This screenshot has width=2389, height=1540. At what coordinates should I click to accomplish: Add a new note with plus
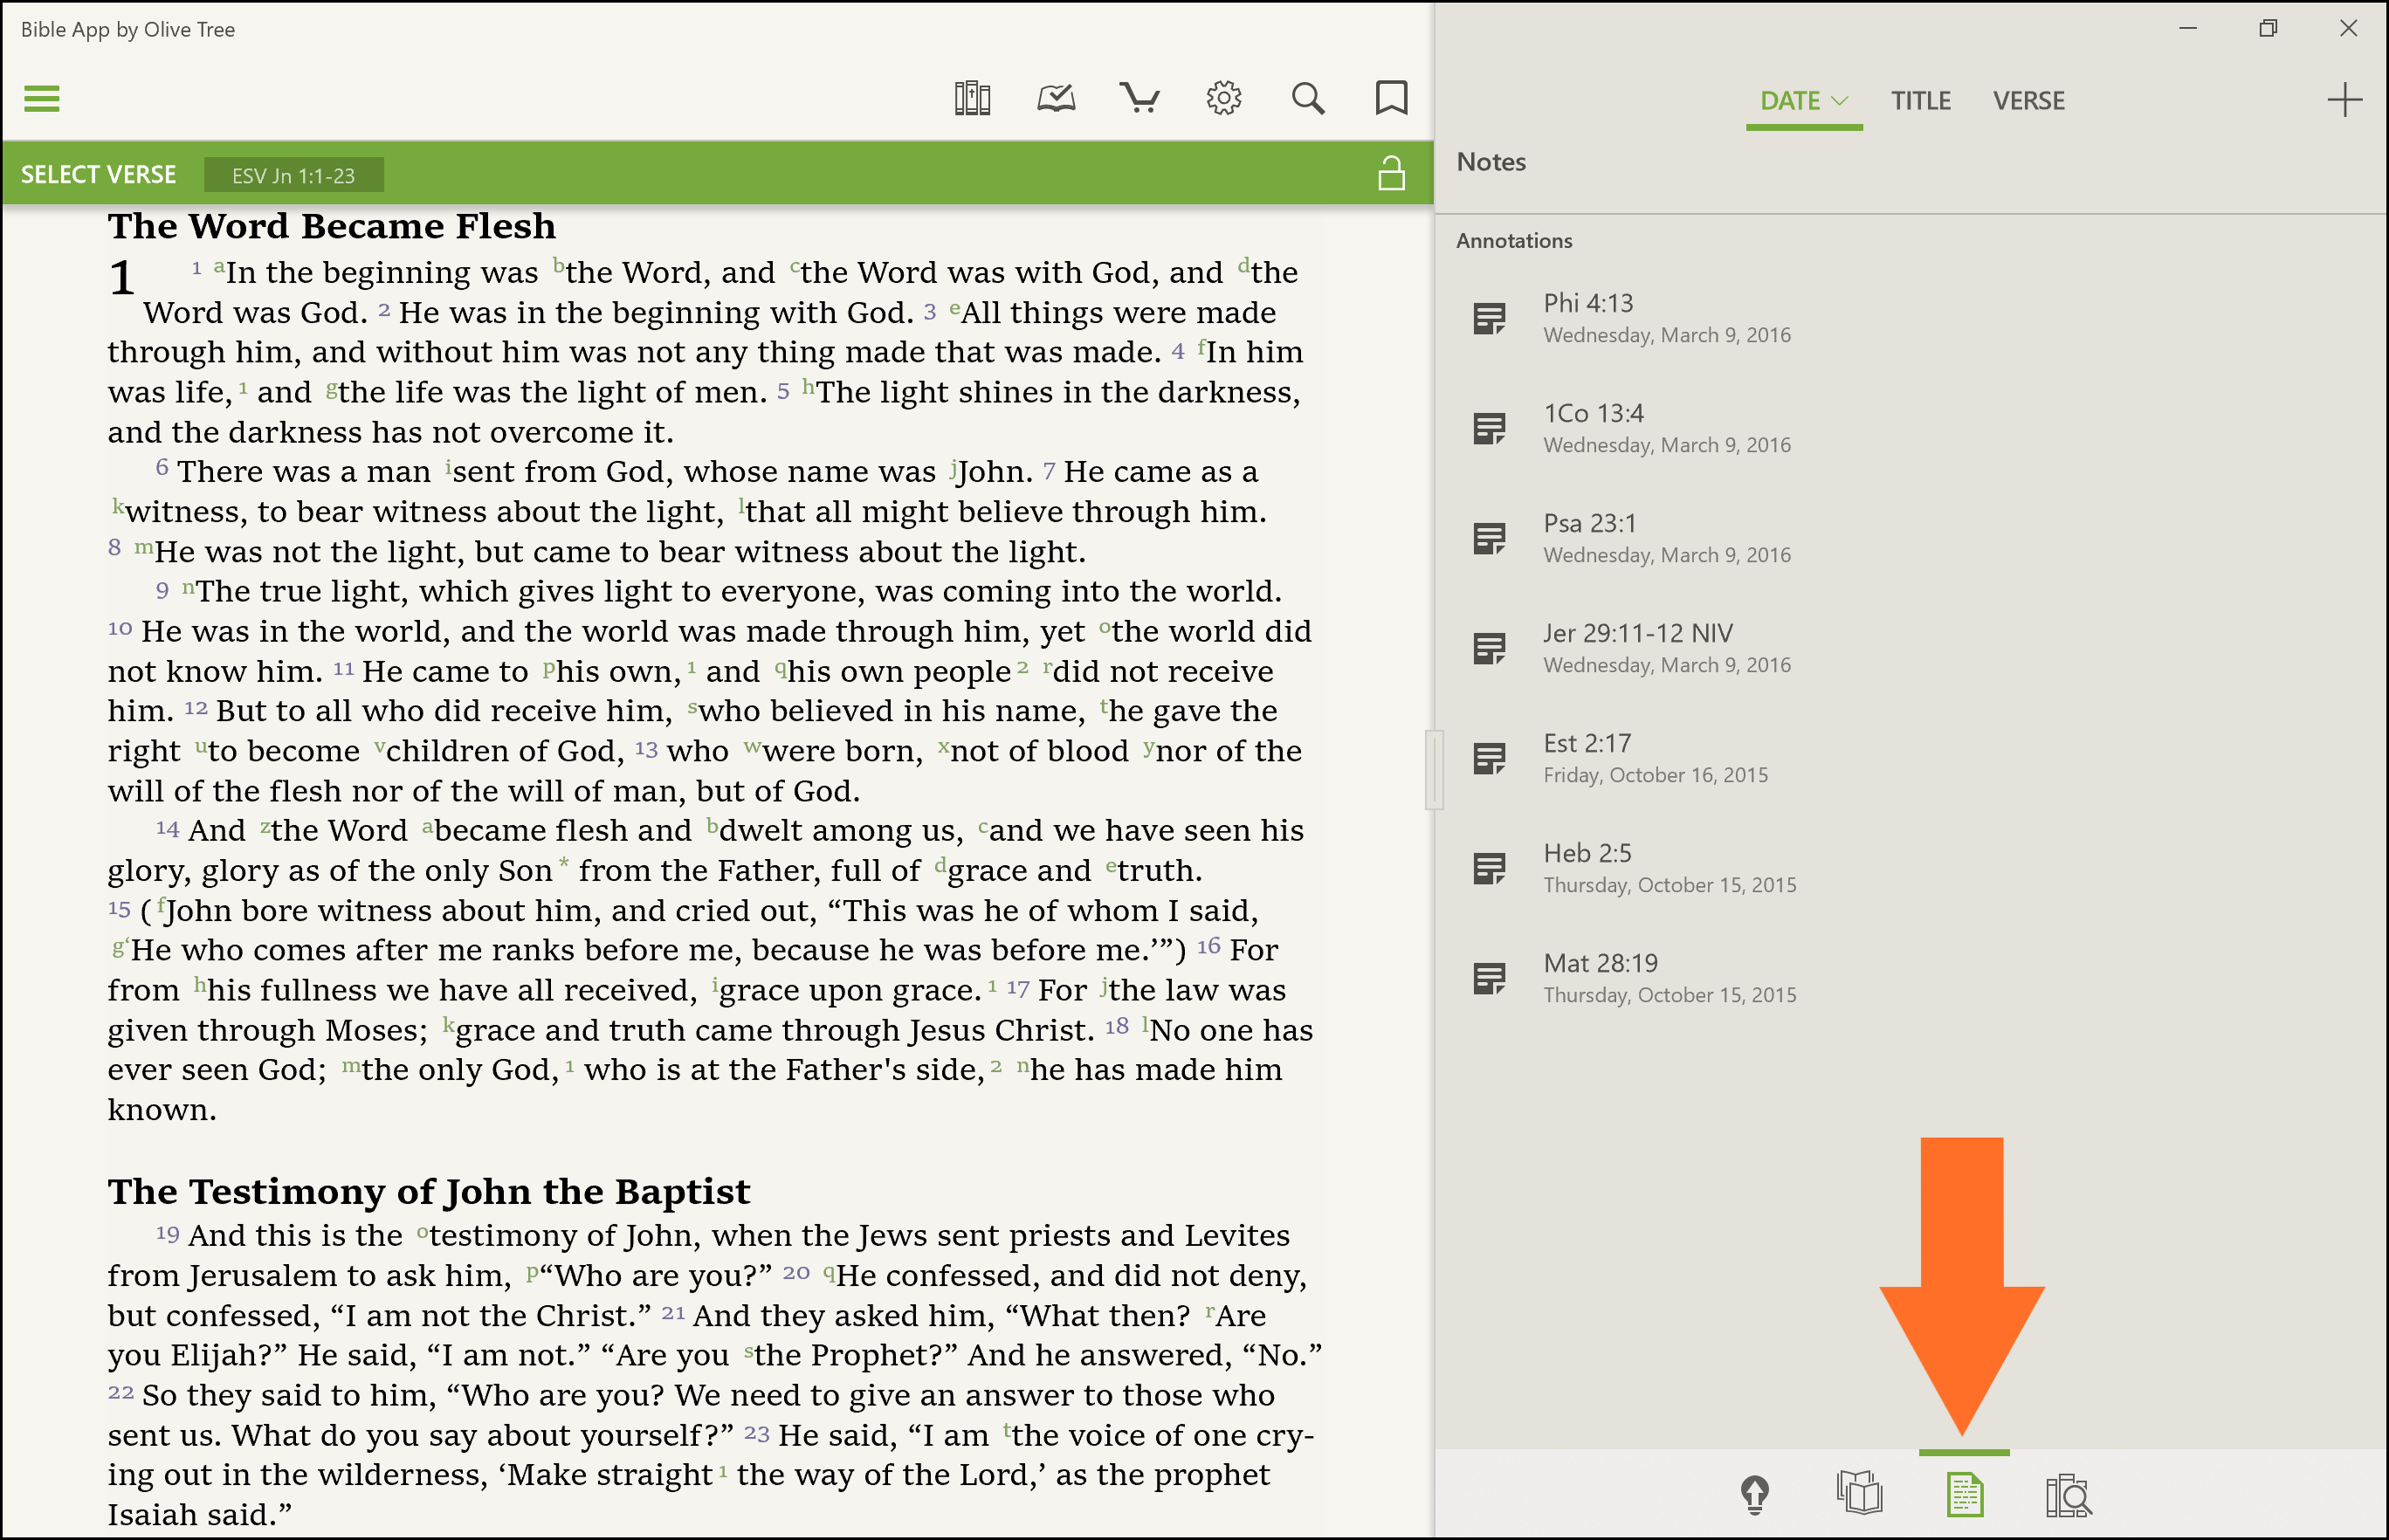[x=2344, y=100]
